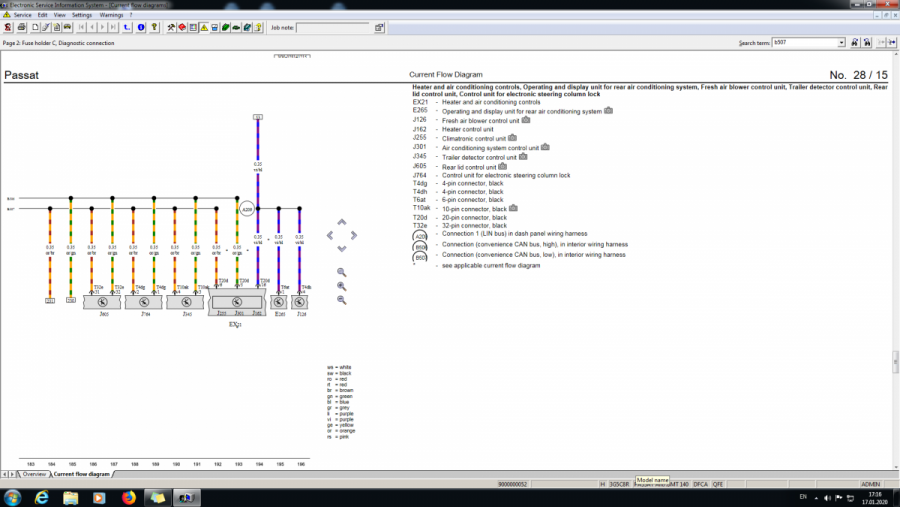The height and width of the screenshot is (507, 900).
Task: Click camera icon next to J126 Fresh air blower
Action: [x=526, y=120]
